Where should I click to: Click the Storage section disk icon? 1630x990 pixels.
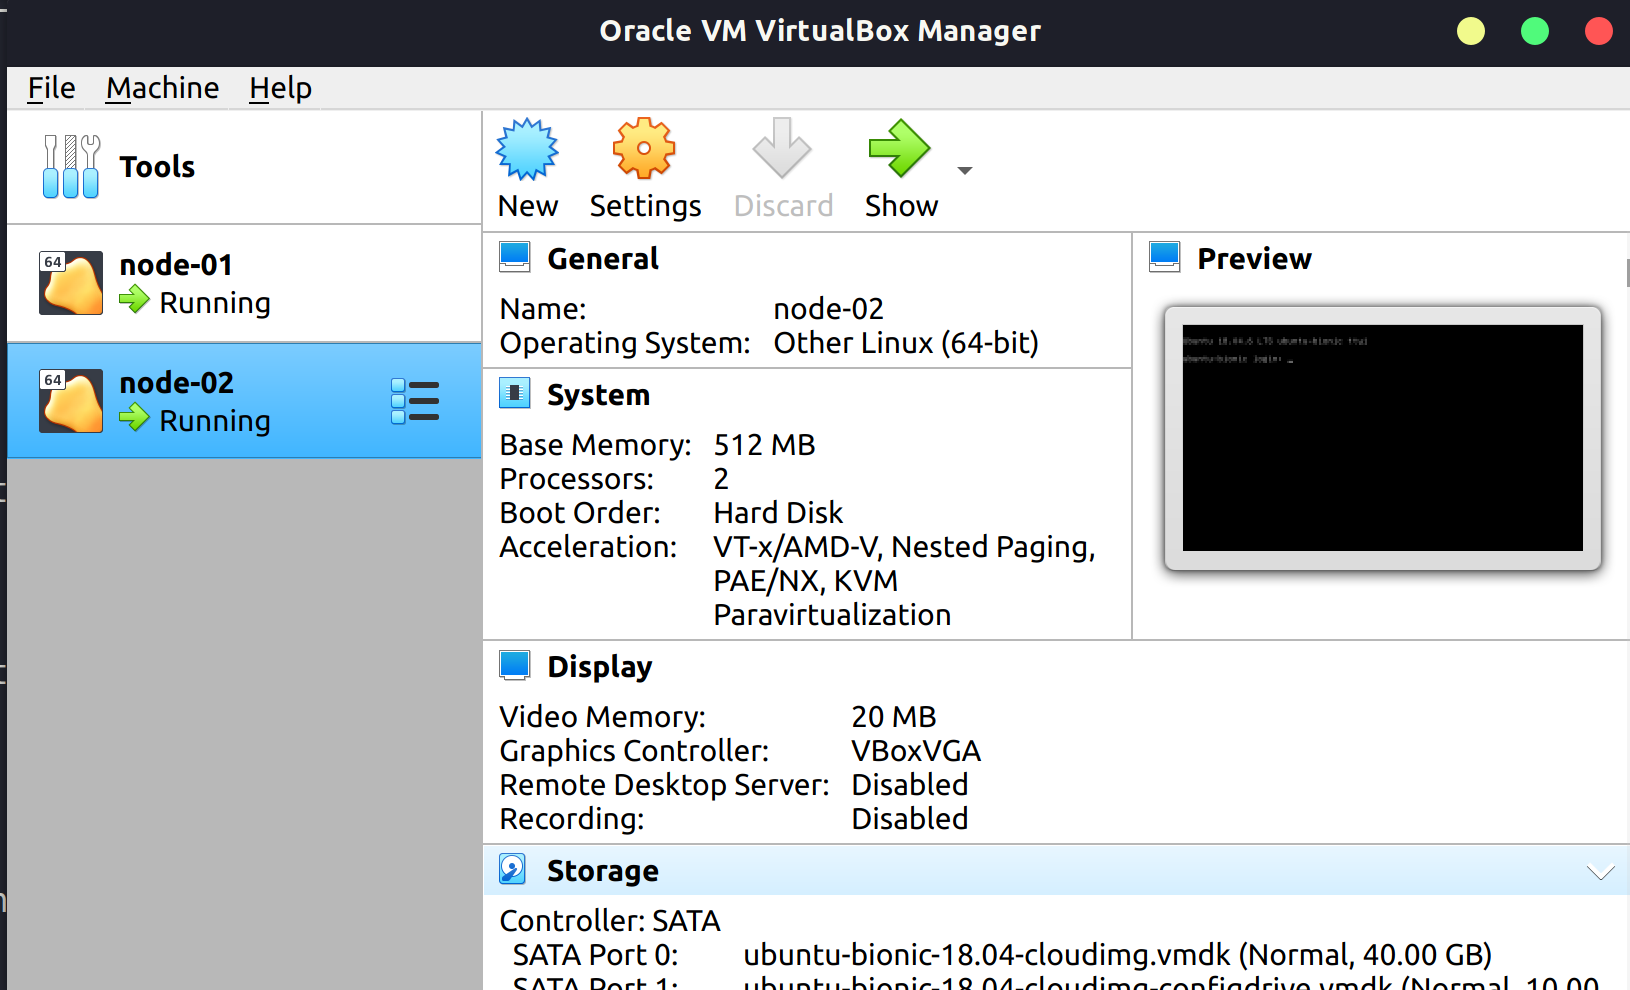pos(513,870)
